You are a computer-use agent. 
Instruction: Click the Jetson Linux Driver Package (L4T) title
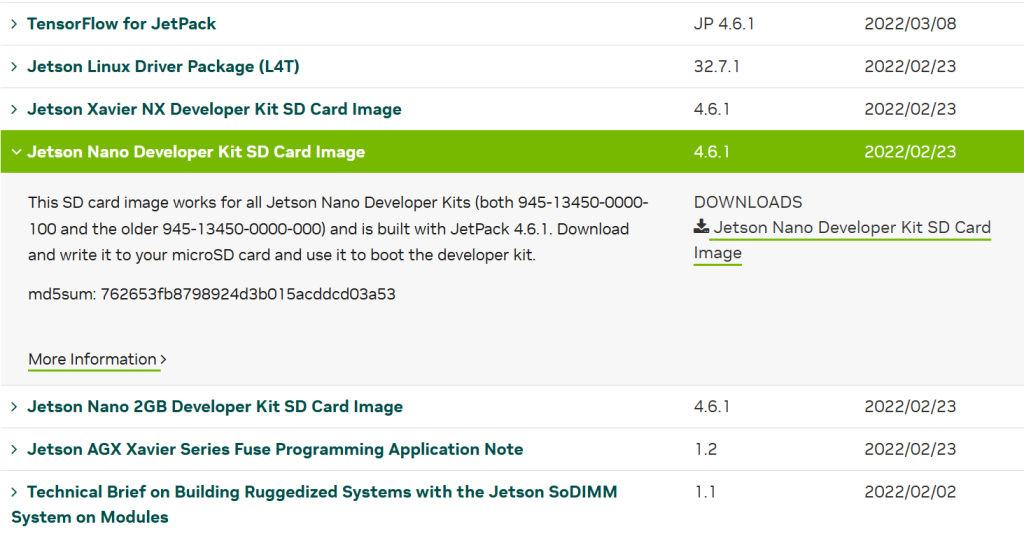163,67
